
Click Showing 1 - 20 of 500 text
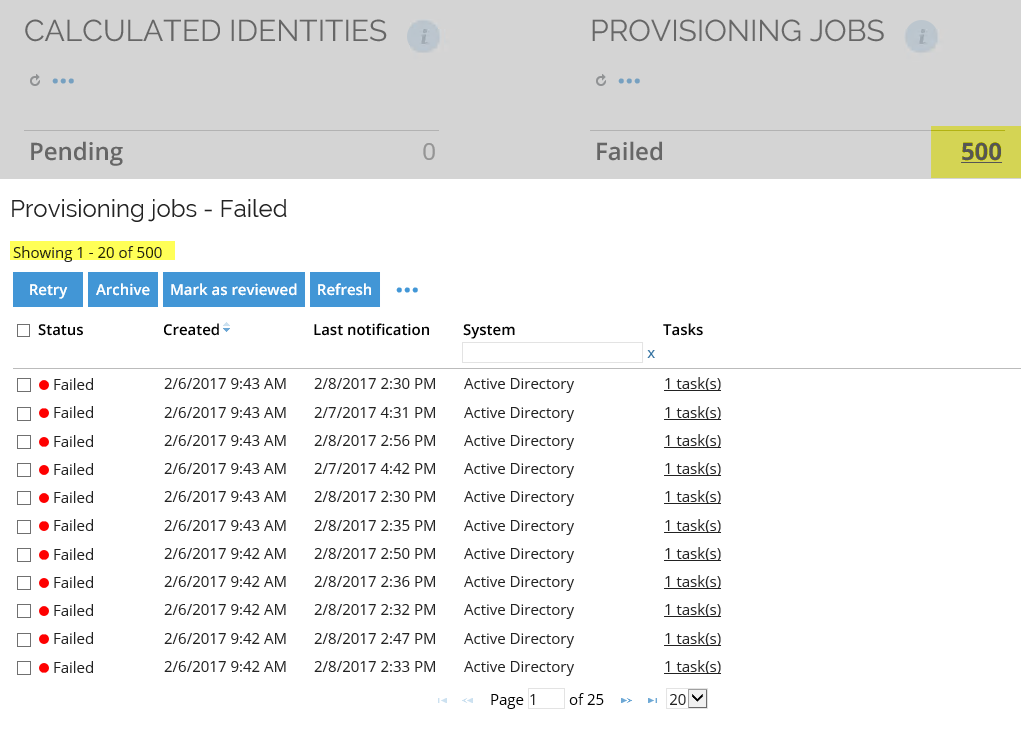point(87,253)
